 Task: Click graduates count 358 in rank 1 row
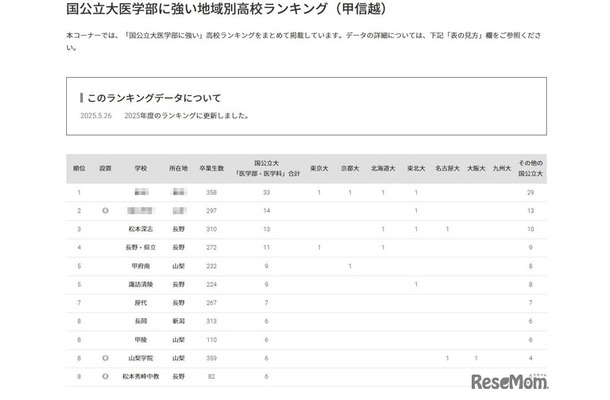click(x=212, y=193)
